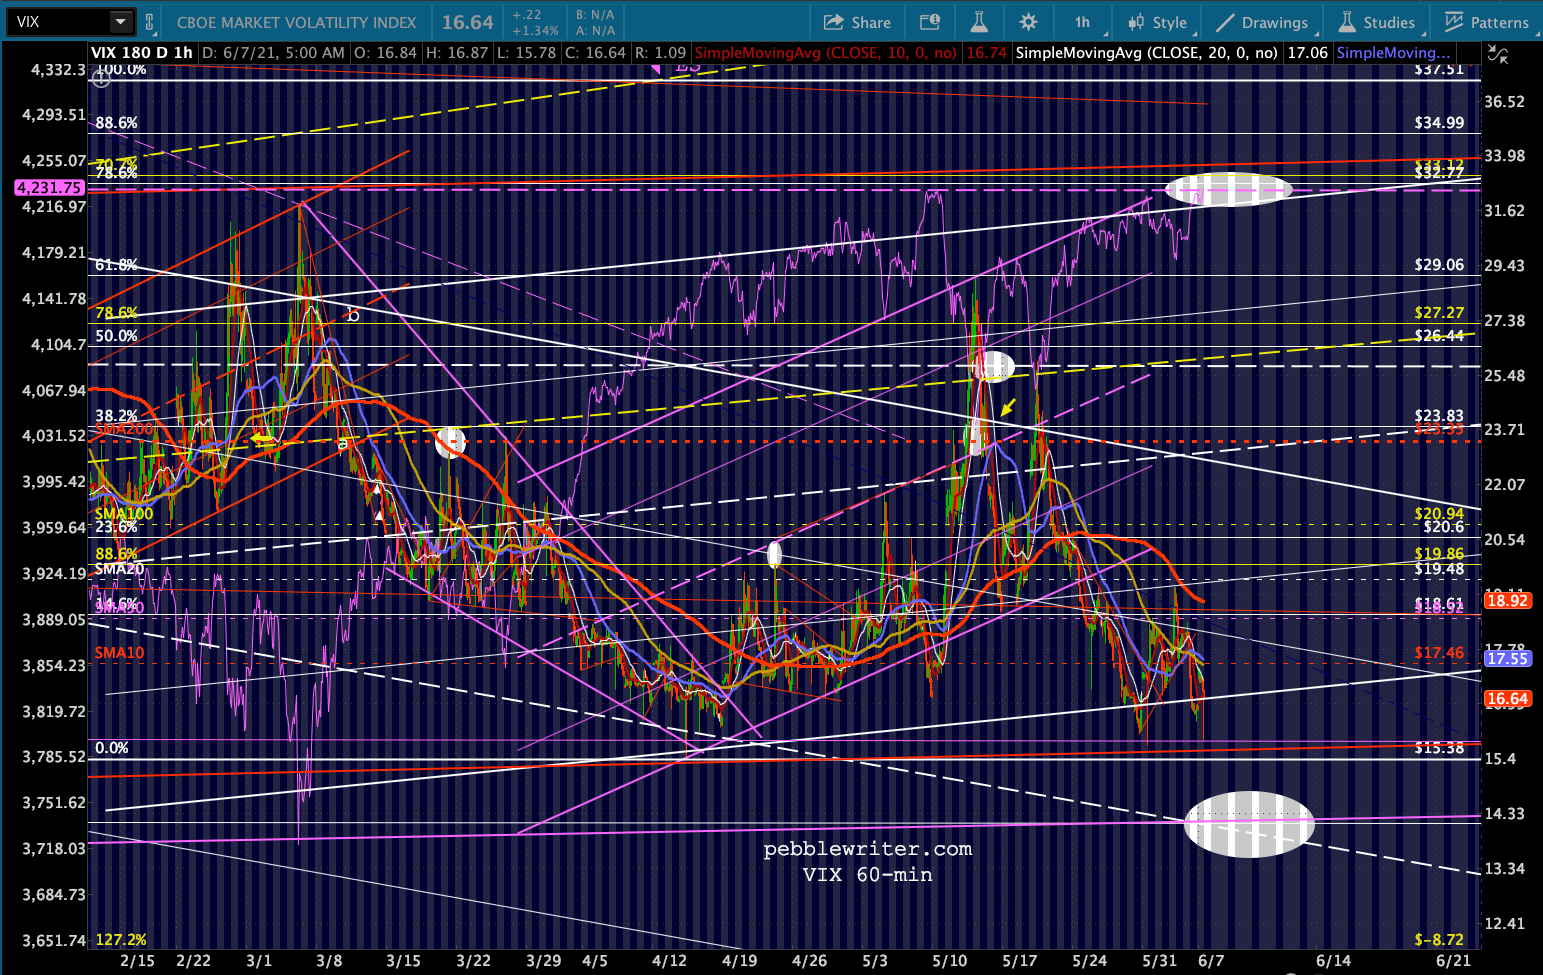Click the circled marker at 100.0% level
The width and height of the screenshot is (1543, 975).
point(101,79)
